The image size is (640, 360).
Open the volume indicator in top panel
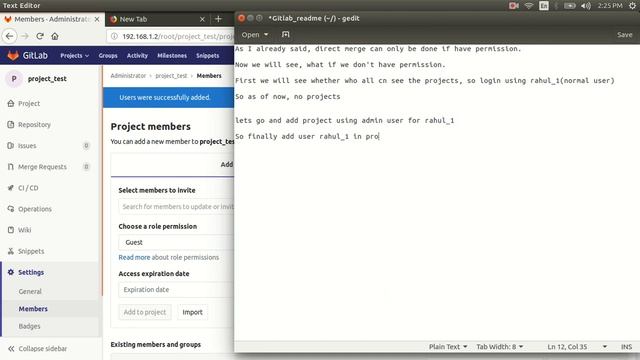tap(586, 6)
